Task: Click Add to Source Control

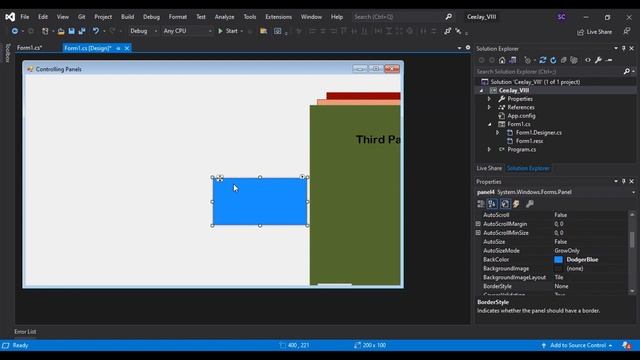Action: 578,345
